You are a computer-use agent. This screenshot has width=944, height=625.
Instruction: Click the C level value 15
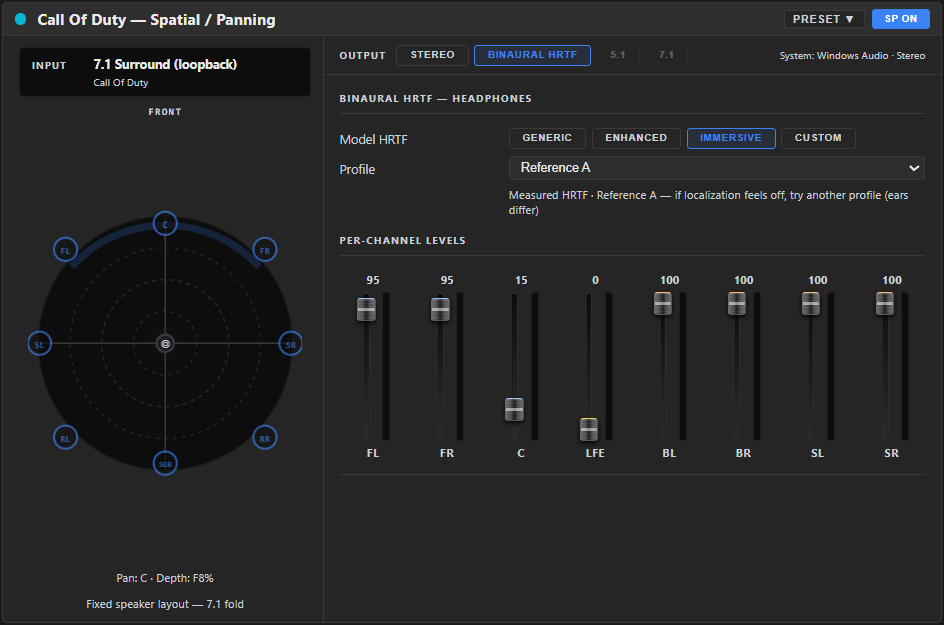[x=521, y=280]
